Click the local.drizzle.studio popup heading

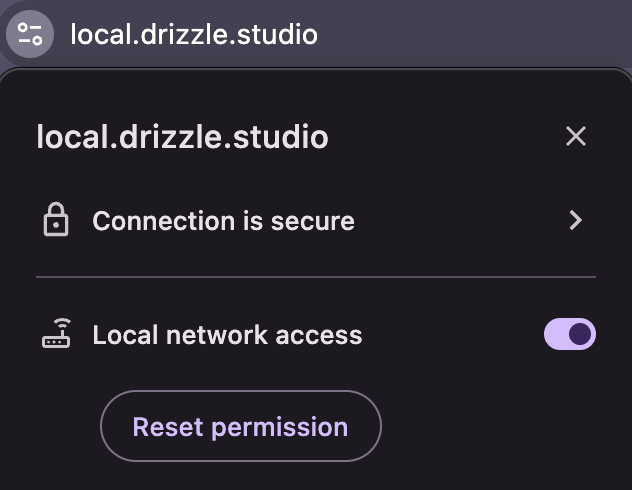182,137
